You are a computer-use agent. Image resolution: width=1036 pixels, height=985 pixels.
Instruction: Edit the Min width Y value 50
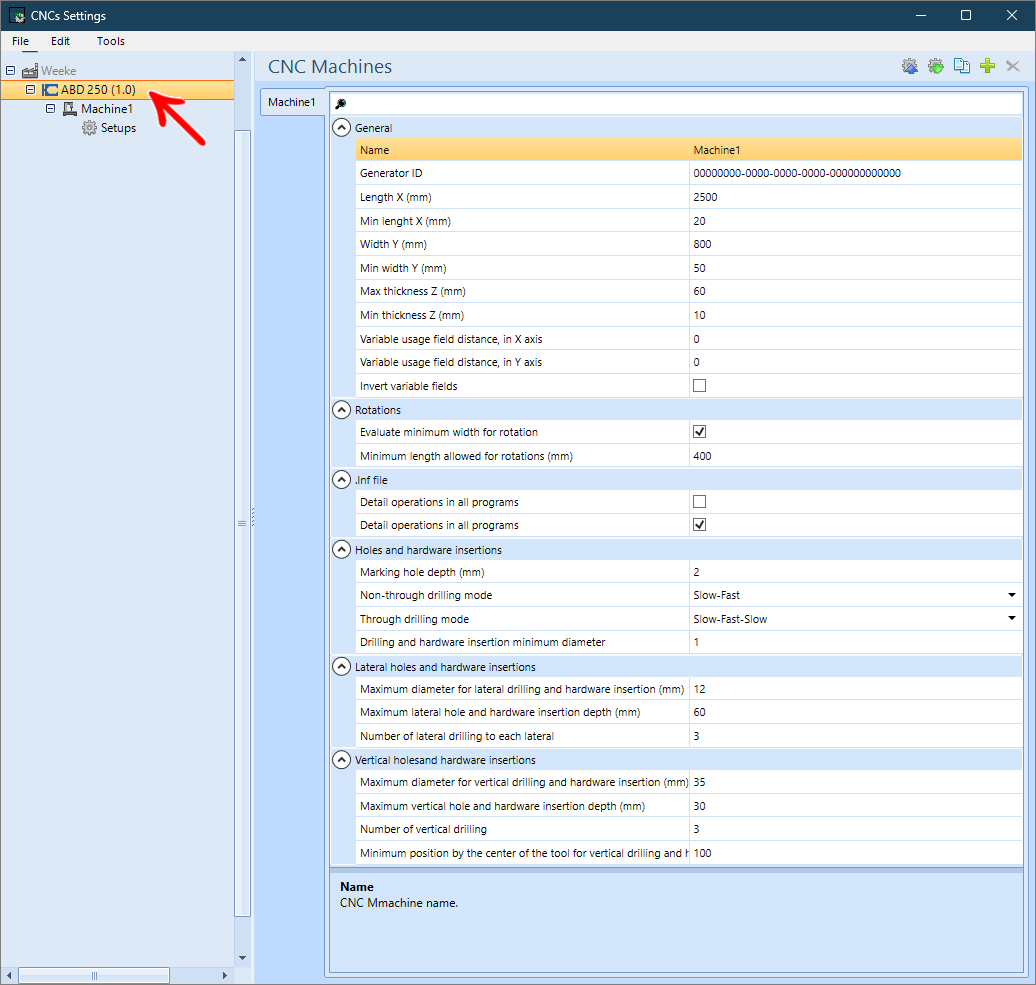click(x=855, y=268)
